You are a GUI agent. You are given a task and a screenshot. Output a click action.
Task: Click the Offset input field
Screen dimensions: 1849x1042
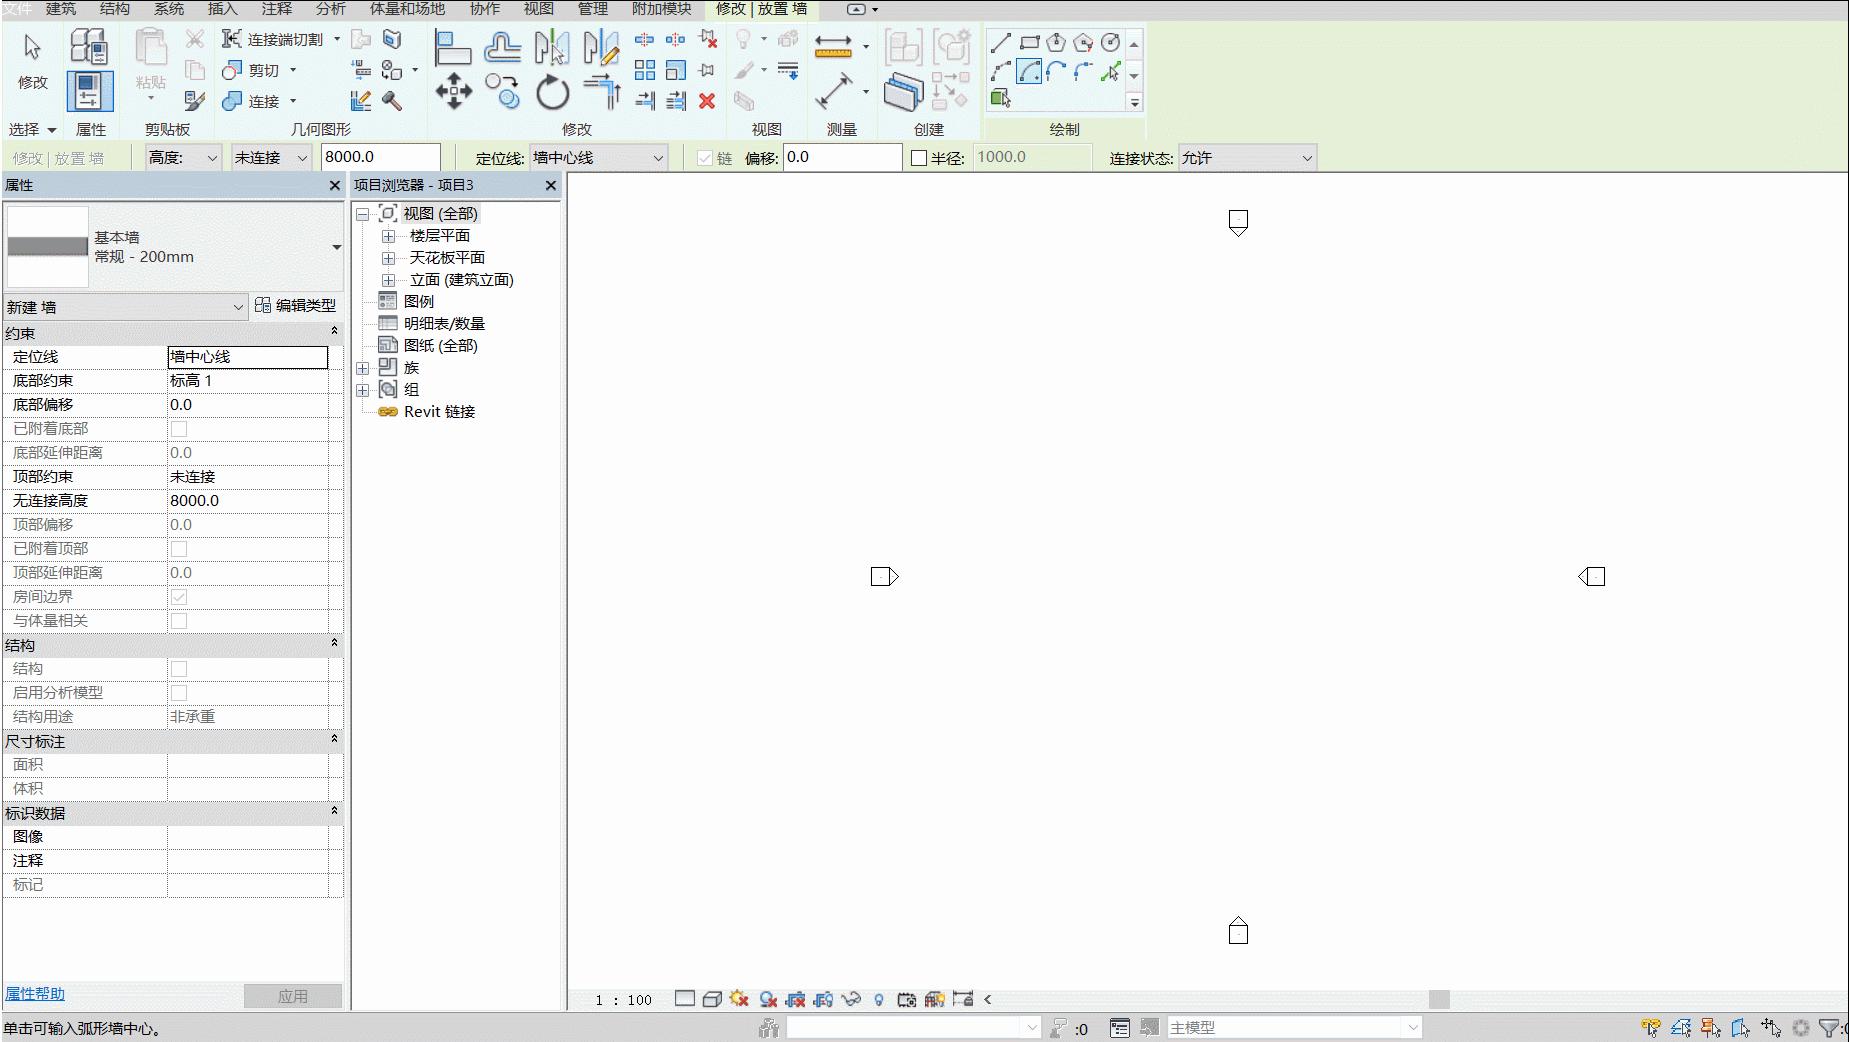[x=843, y=158]
